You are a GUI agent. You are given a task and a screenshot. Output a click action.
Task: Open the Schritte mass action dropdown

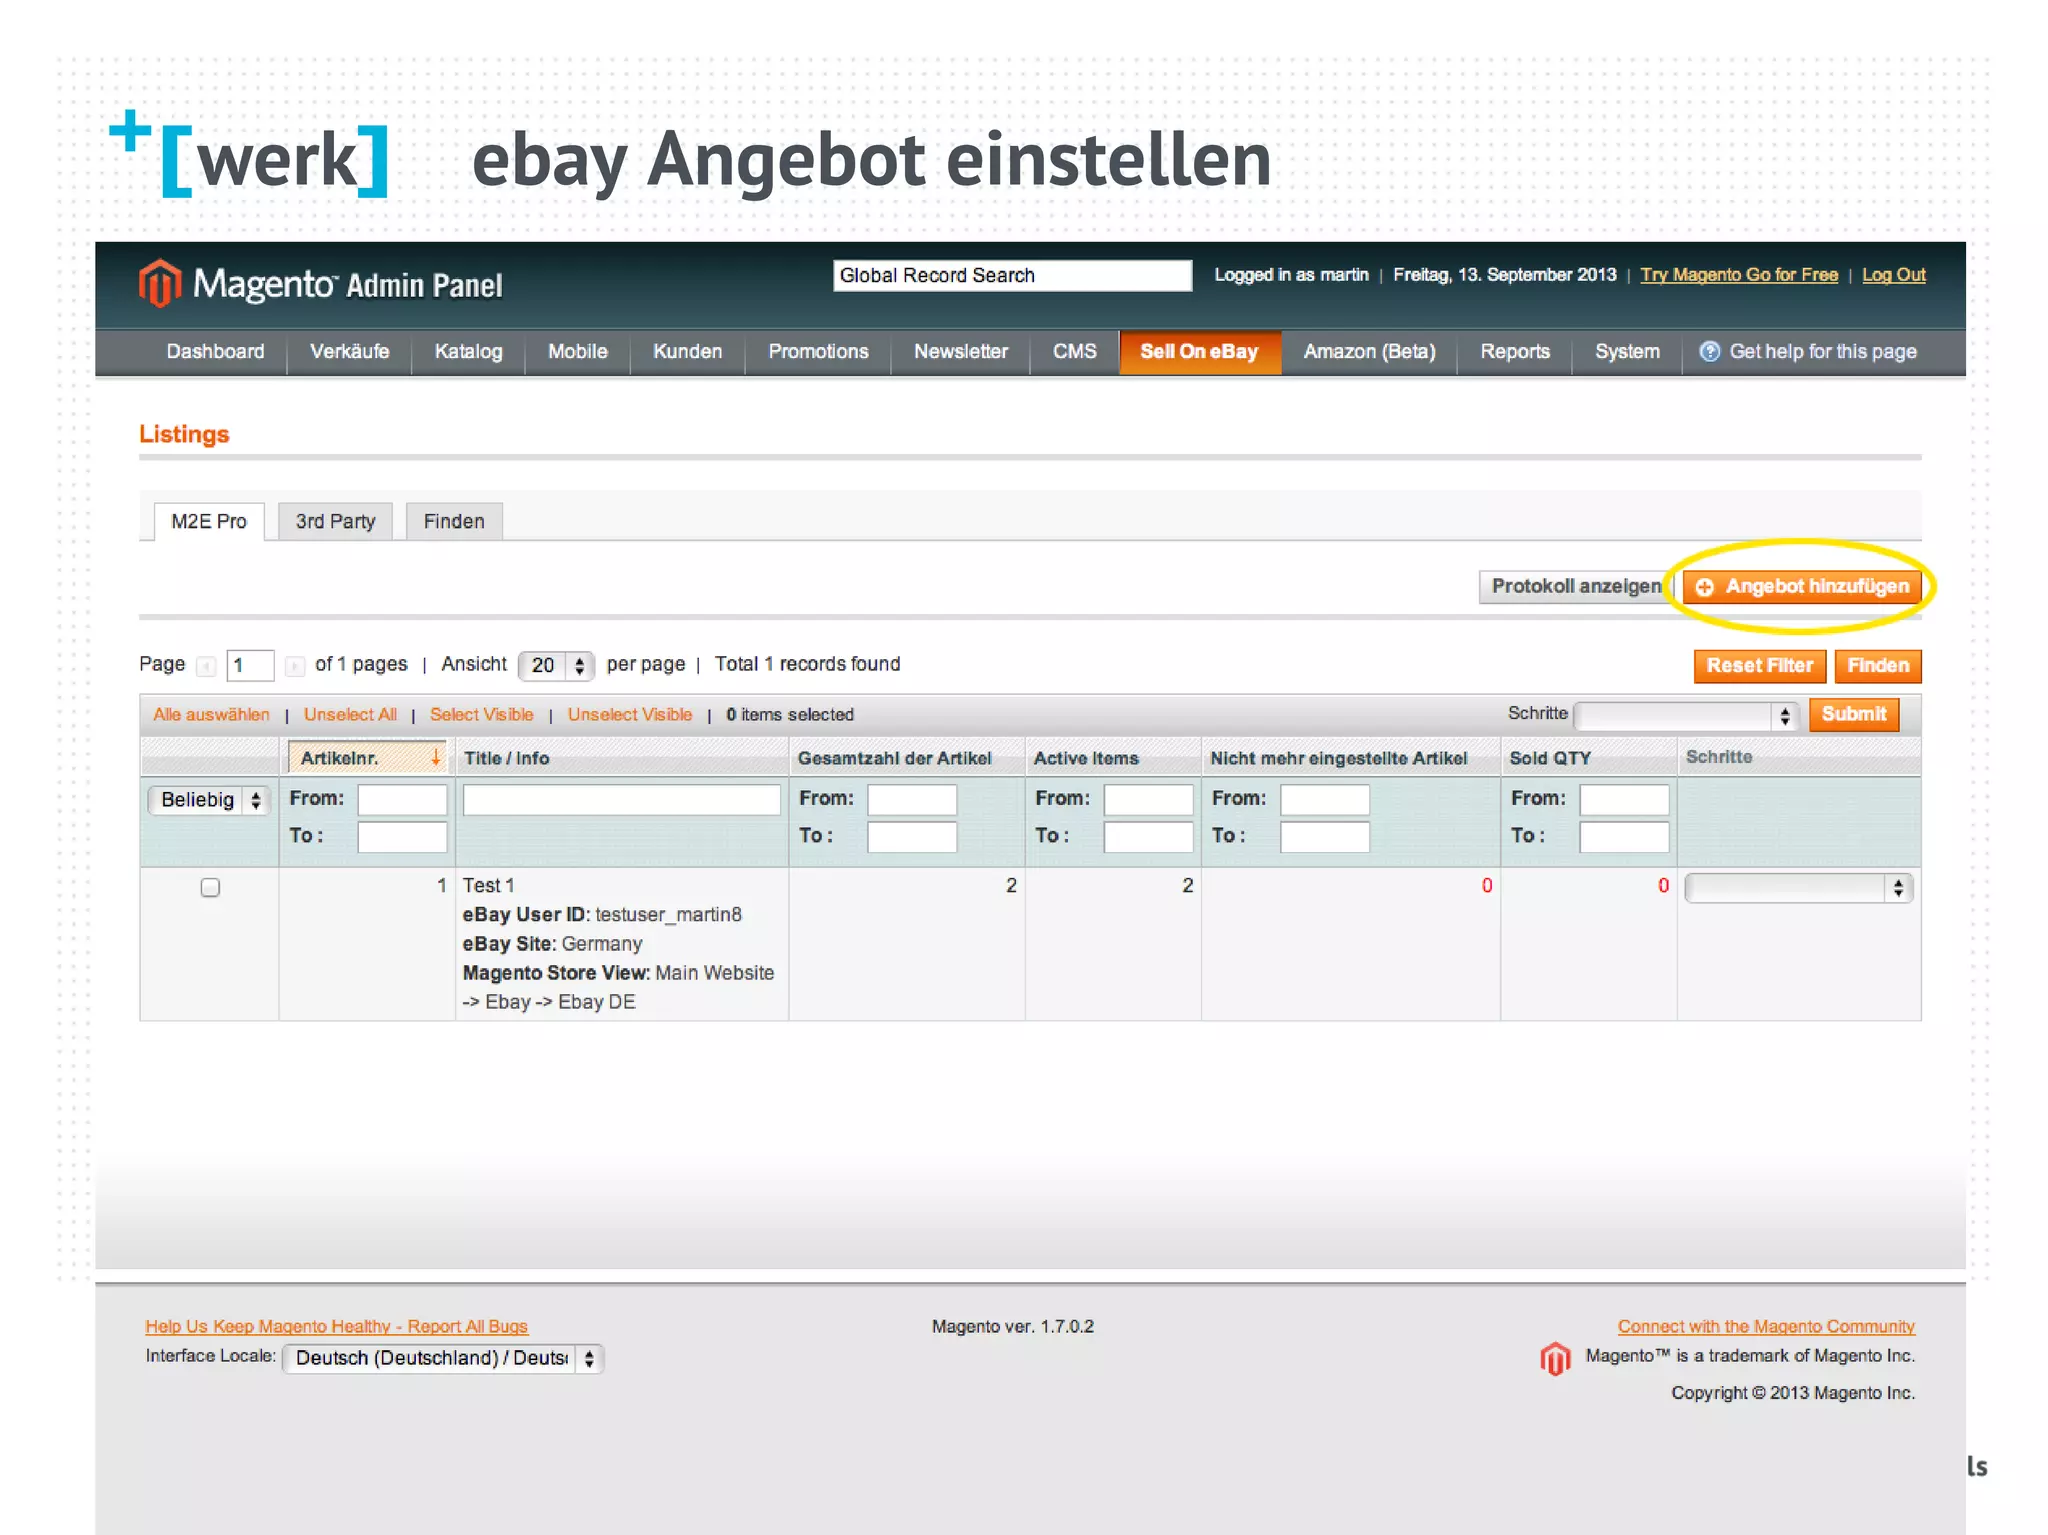[1686, 715]
